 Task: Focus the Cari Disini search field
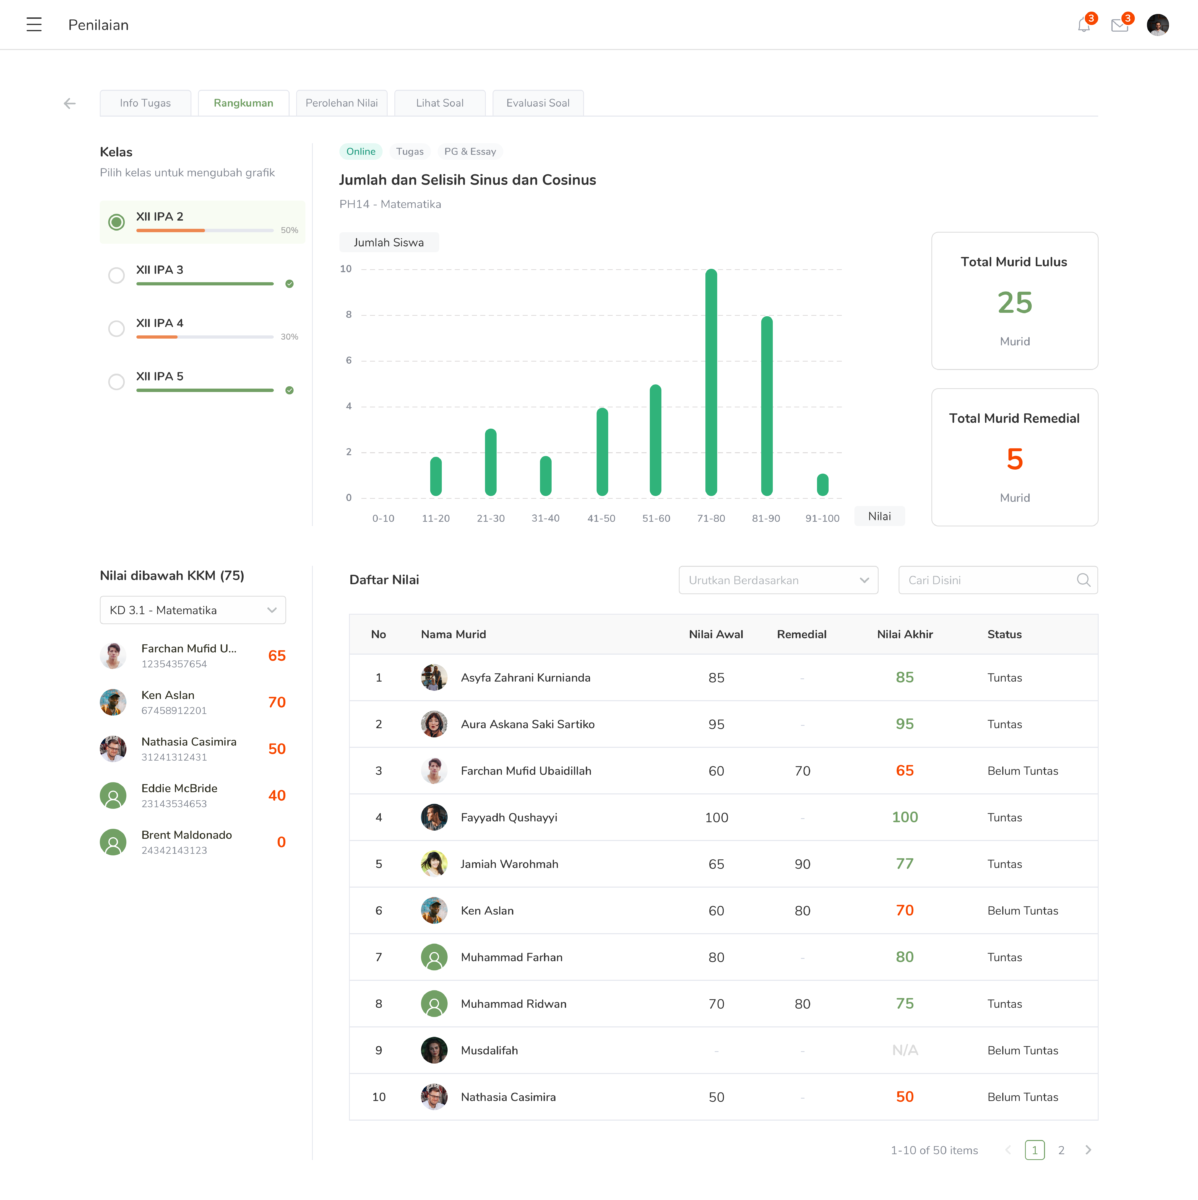point(985,580)
